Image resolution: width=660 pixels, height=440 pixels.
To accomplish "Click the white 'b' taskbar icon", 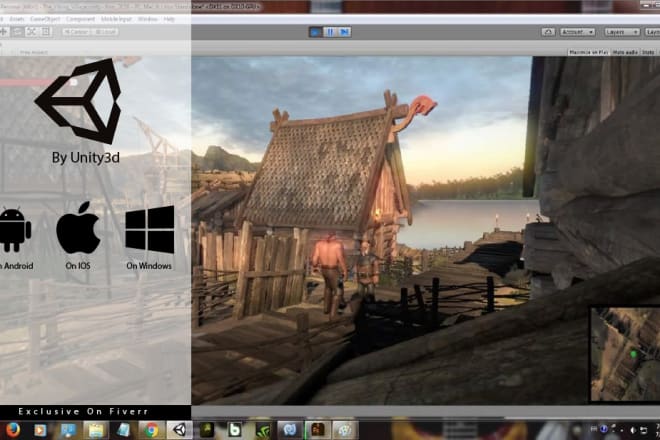I will click(x=234, y=430).
